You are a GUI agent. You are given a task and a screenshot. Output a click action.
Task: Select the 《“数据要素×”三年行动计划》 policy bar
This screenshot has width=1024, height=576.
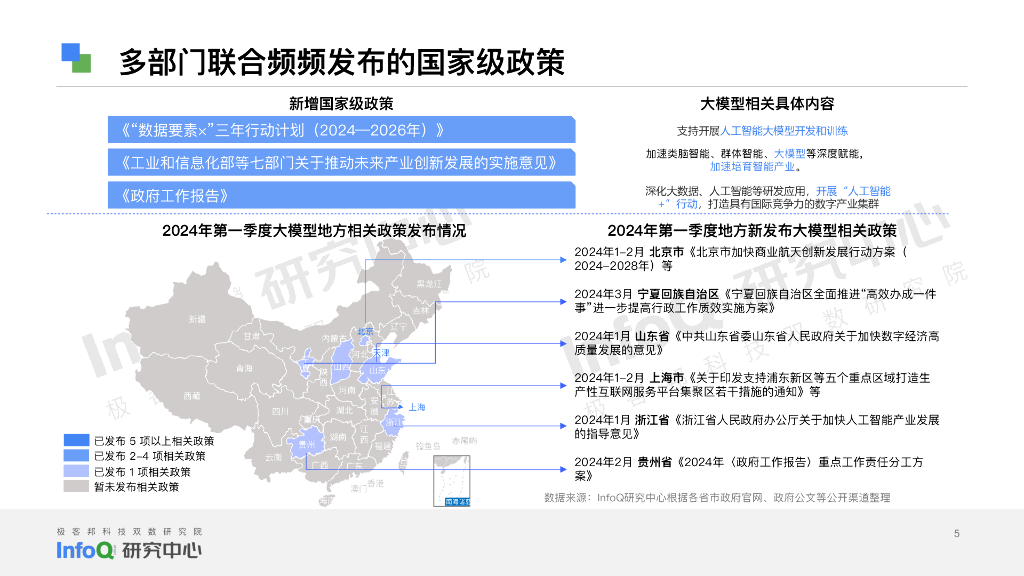pos(342,130)
